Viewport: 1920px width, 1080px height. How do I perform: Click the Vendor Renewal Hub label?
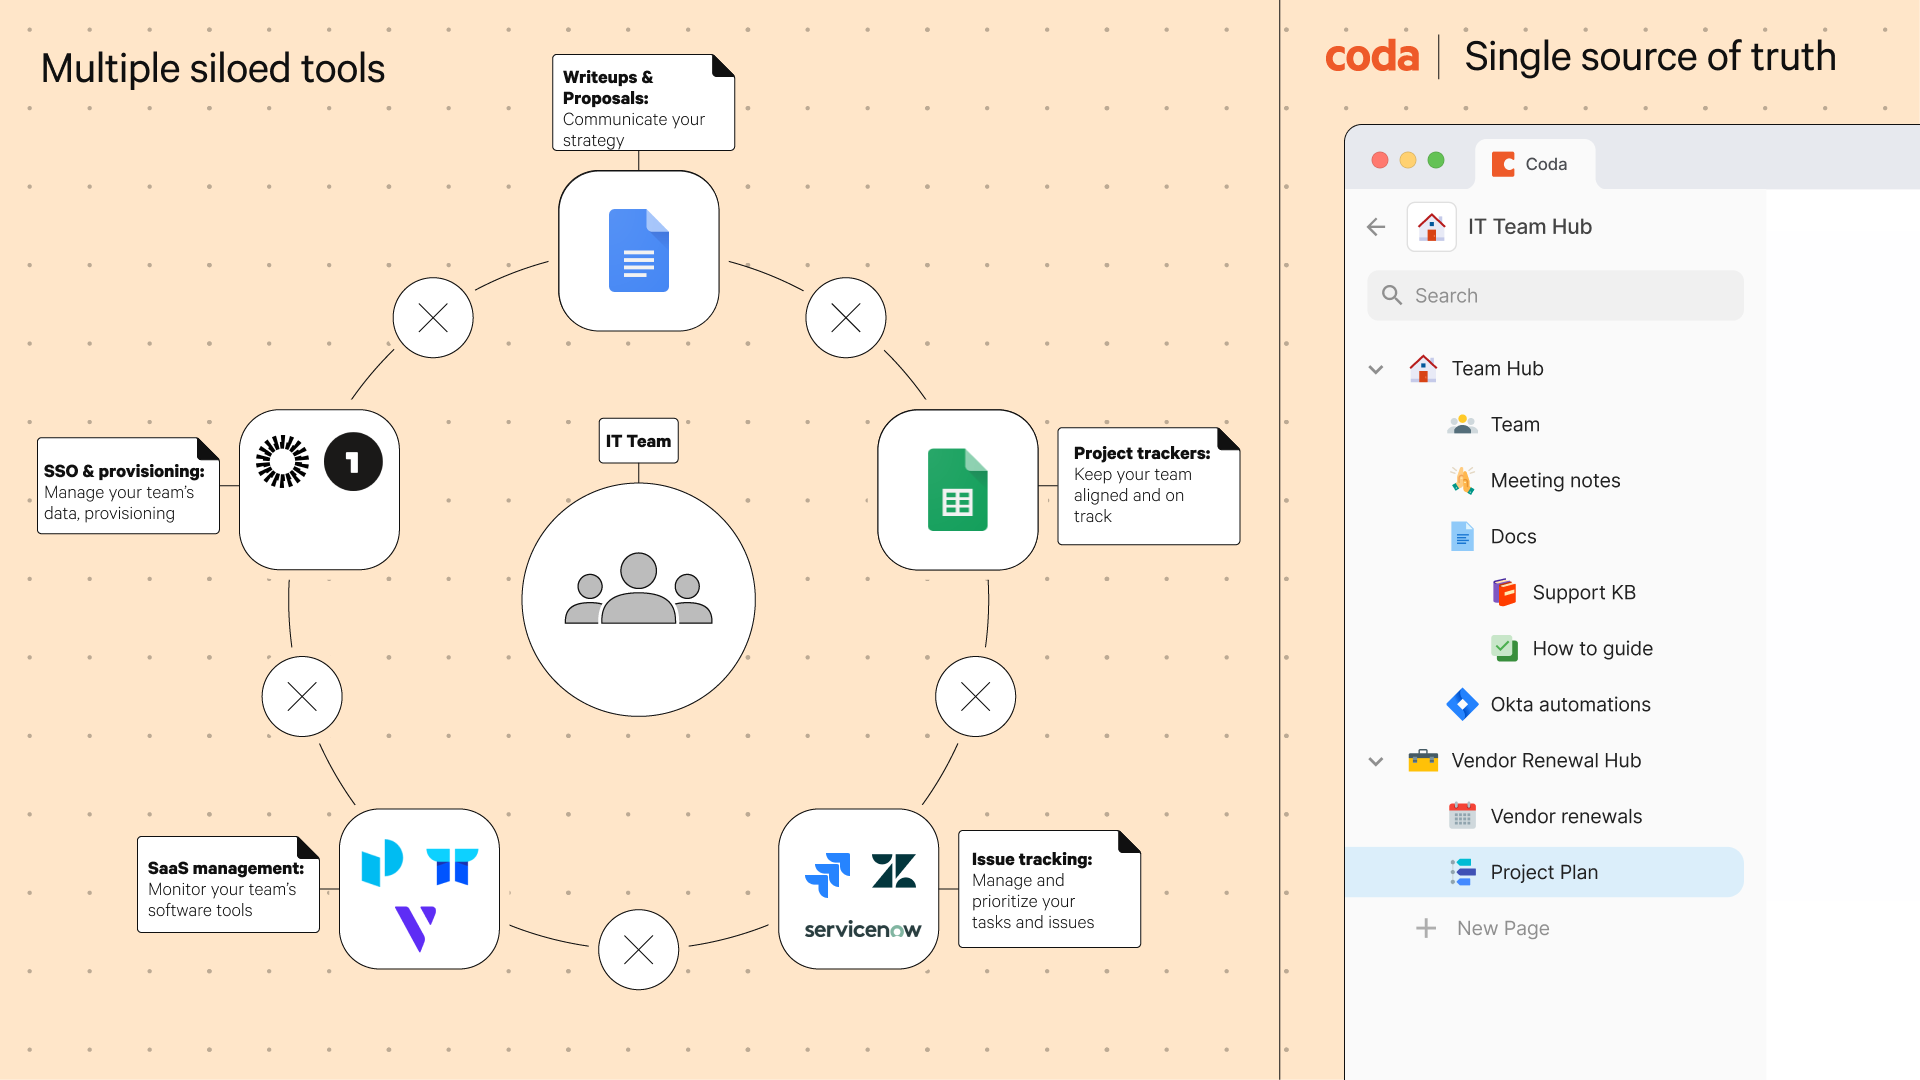point(1546,760)
